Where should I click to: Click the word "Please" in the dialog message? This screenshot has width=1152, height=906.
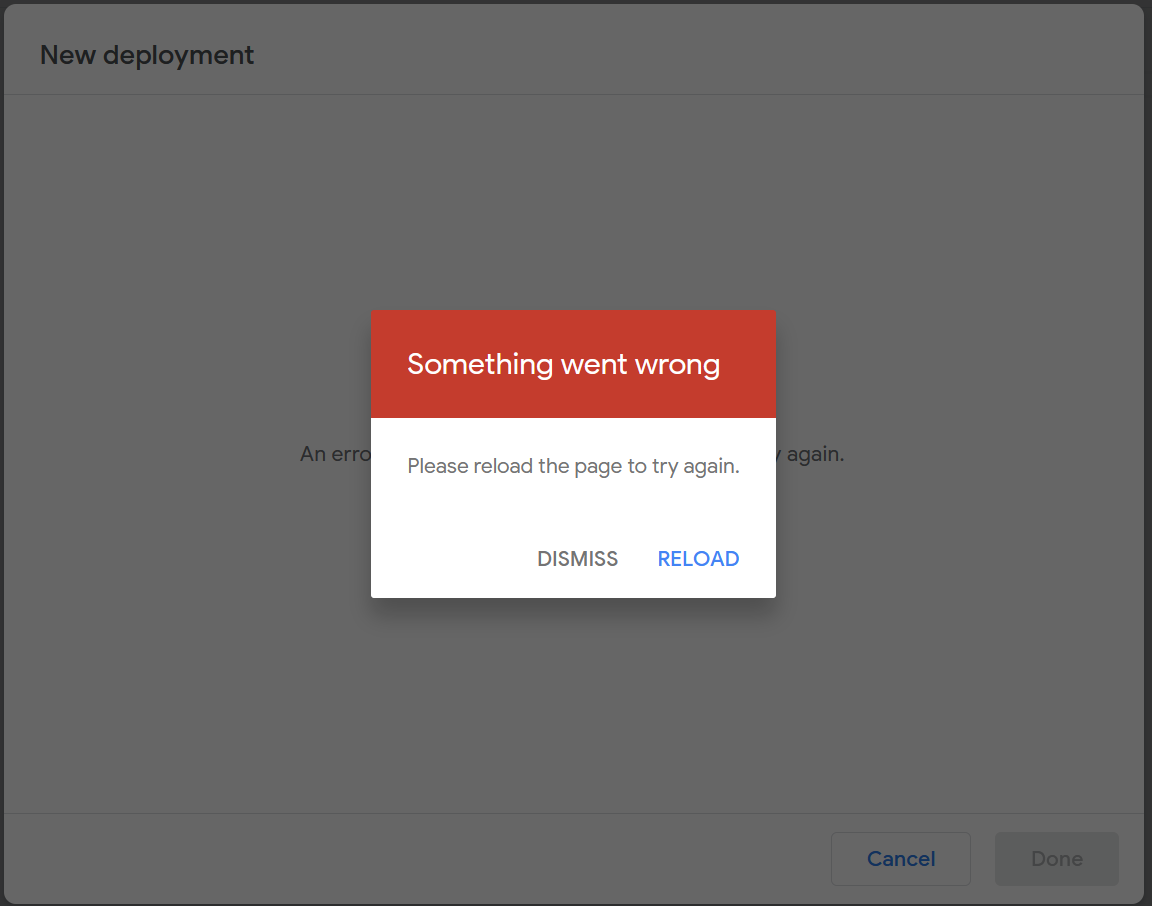click(438, 466)
